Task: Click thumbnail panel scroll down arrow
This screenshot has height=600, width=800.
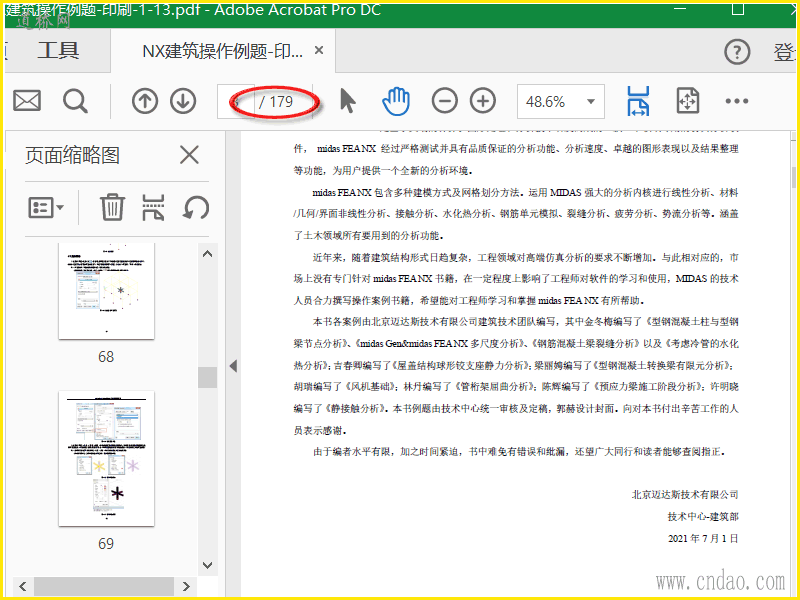Action: coord(208,565)
